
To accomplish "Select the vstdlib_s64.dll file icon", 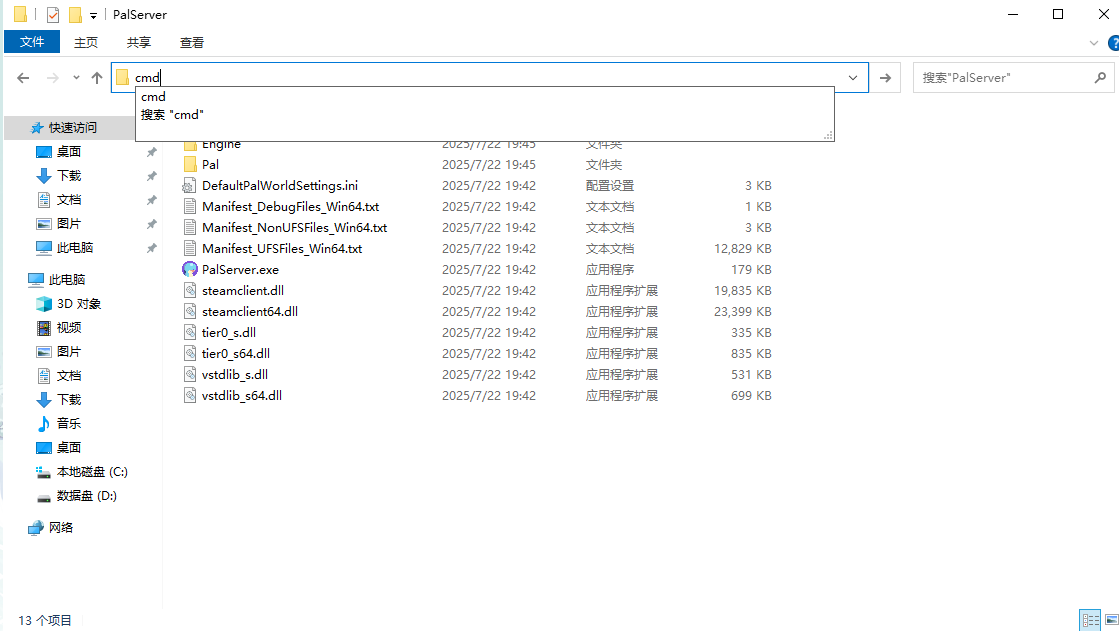I will pos(189,395).
